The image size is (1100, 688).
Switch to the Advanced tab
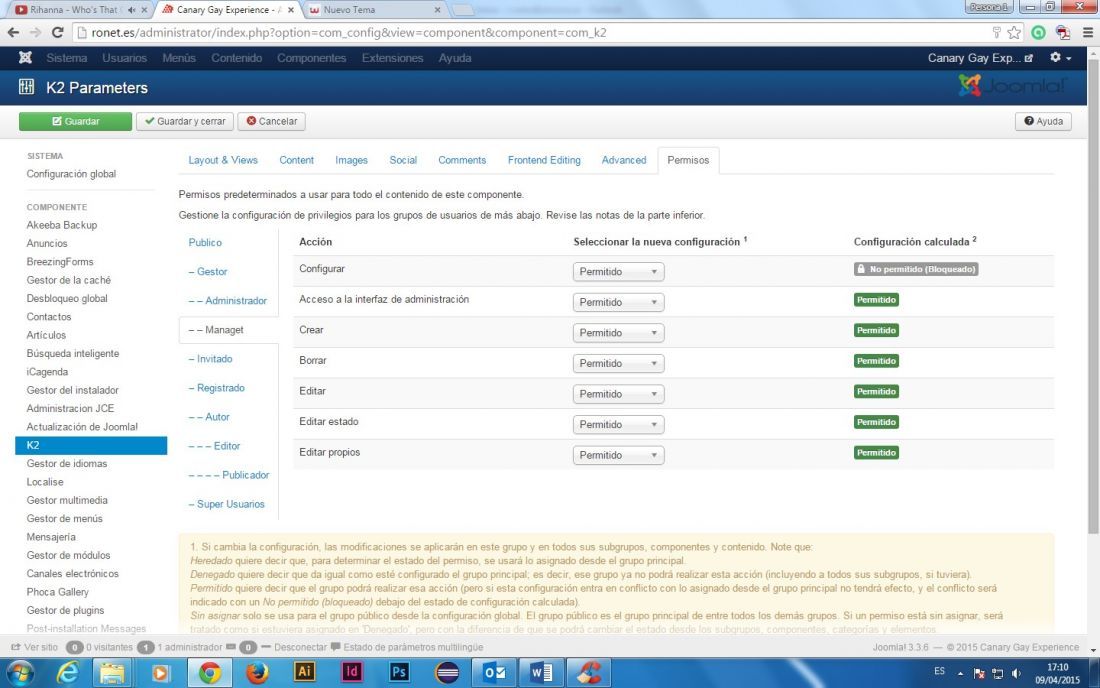624,160
